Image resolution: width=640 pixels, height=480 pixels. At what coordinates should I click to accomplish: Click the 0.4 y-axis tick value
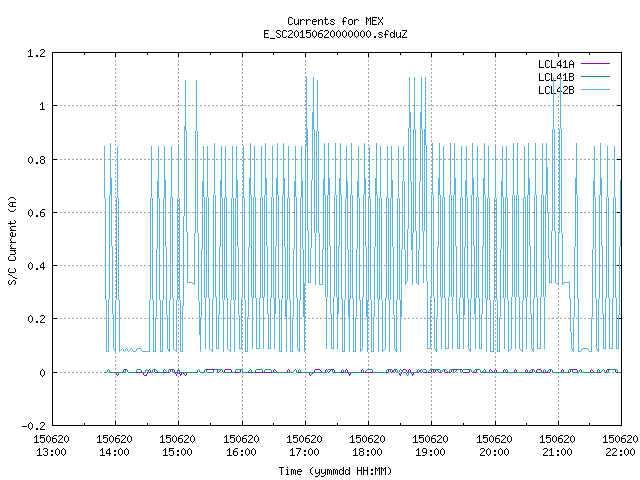pyautogui.click(x=36, y=266)
